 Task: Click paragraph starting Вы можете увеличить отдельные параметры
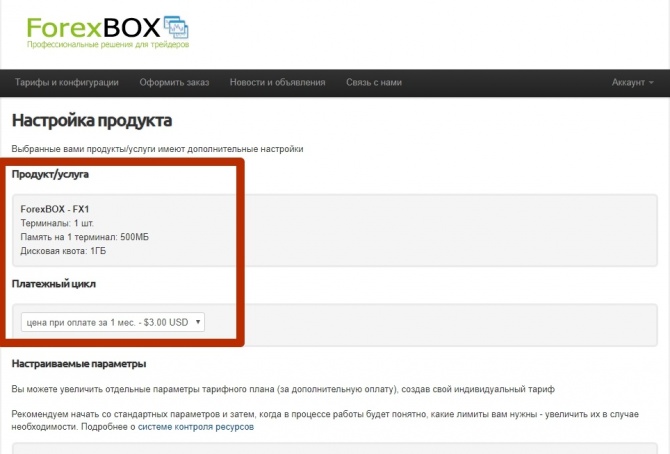[283, 389]
